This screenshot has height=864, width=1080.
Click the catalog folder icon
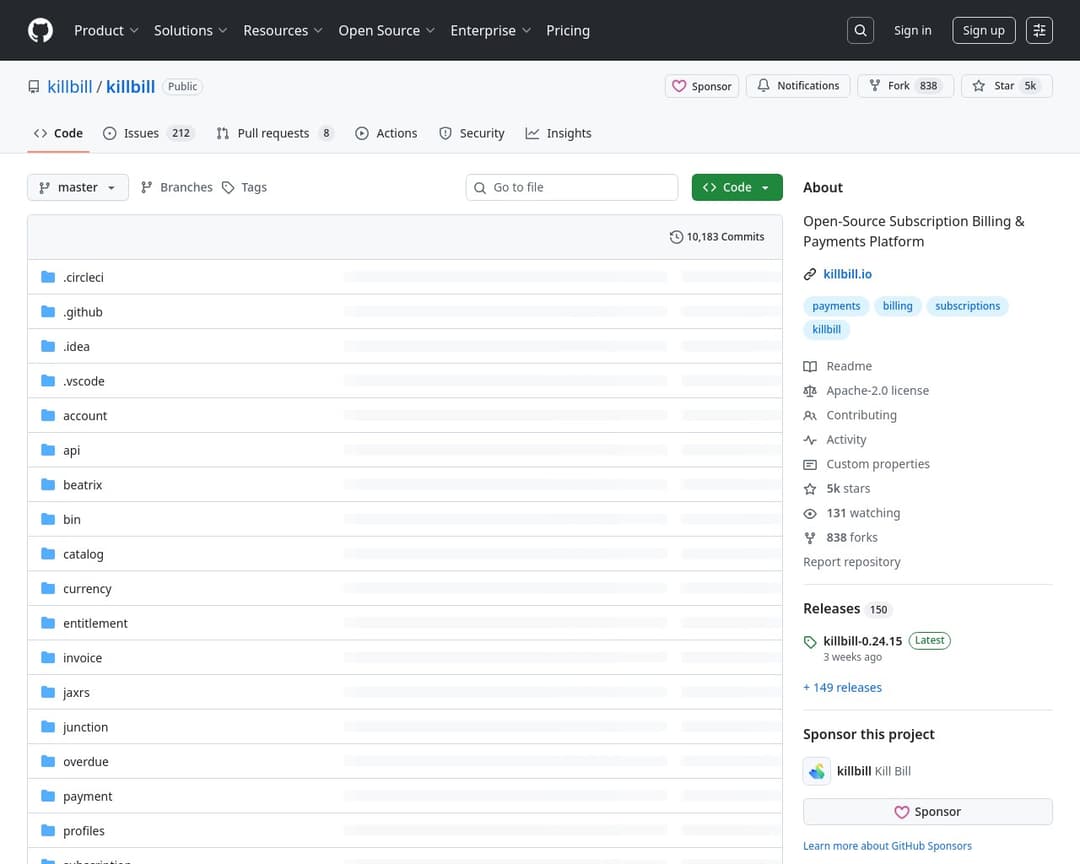click(x=48, y=553)
